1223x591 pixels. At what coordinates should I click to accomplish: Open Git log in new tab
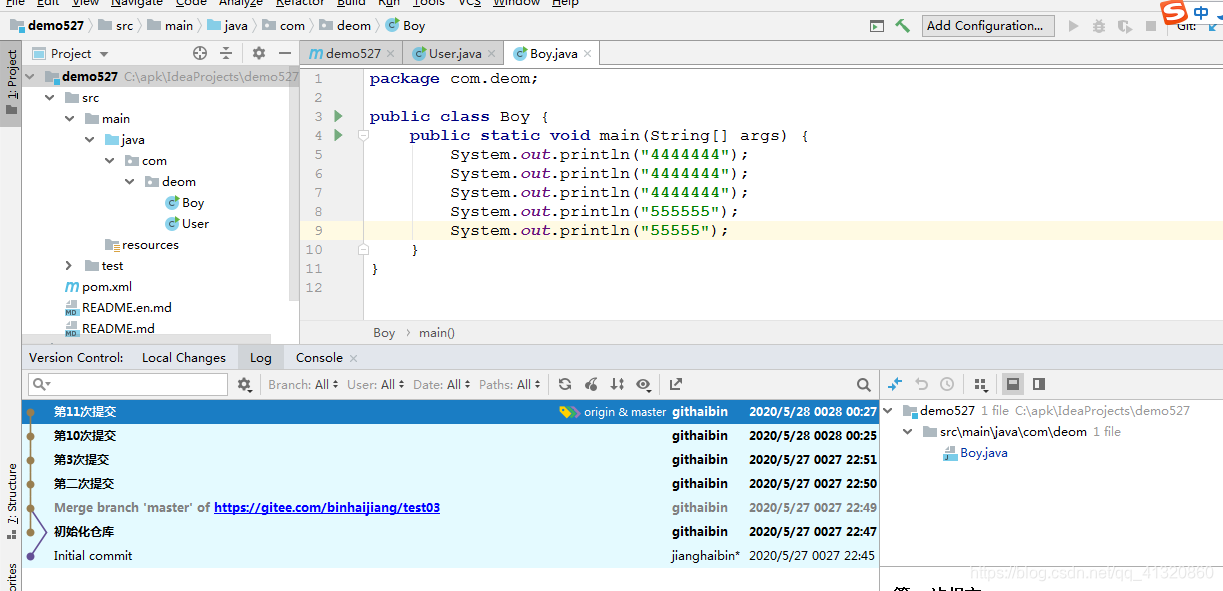click(676, 384)
